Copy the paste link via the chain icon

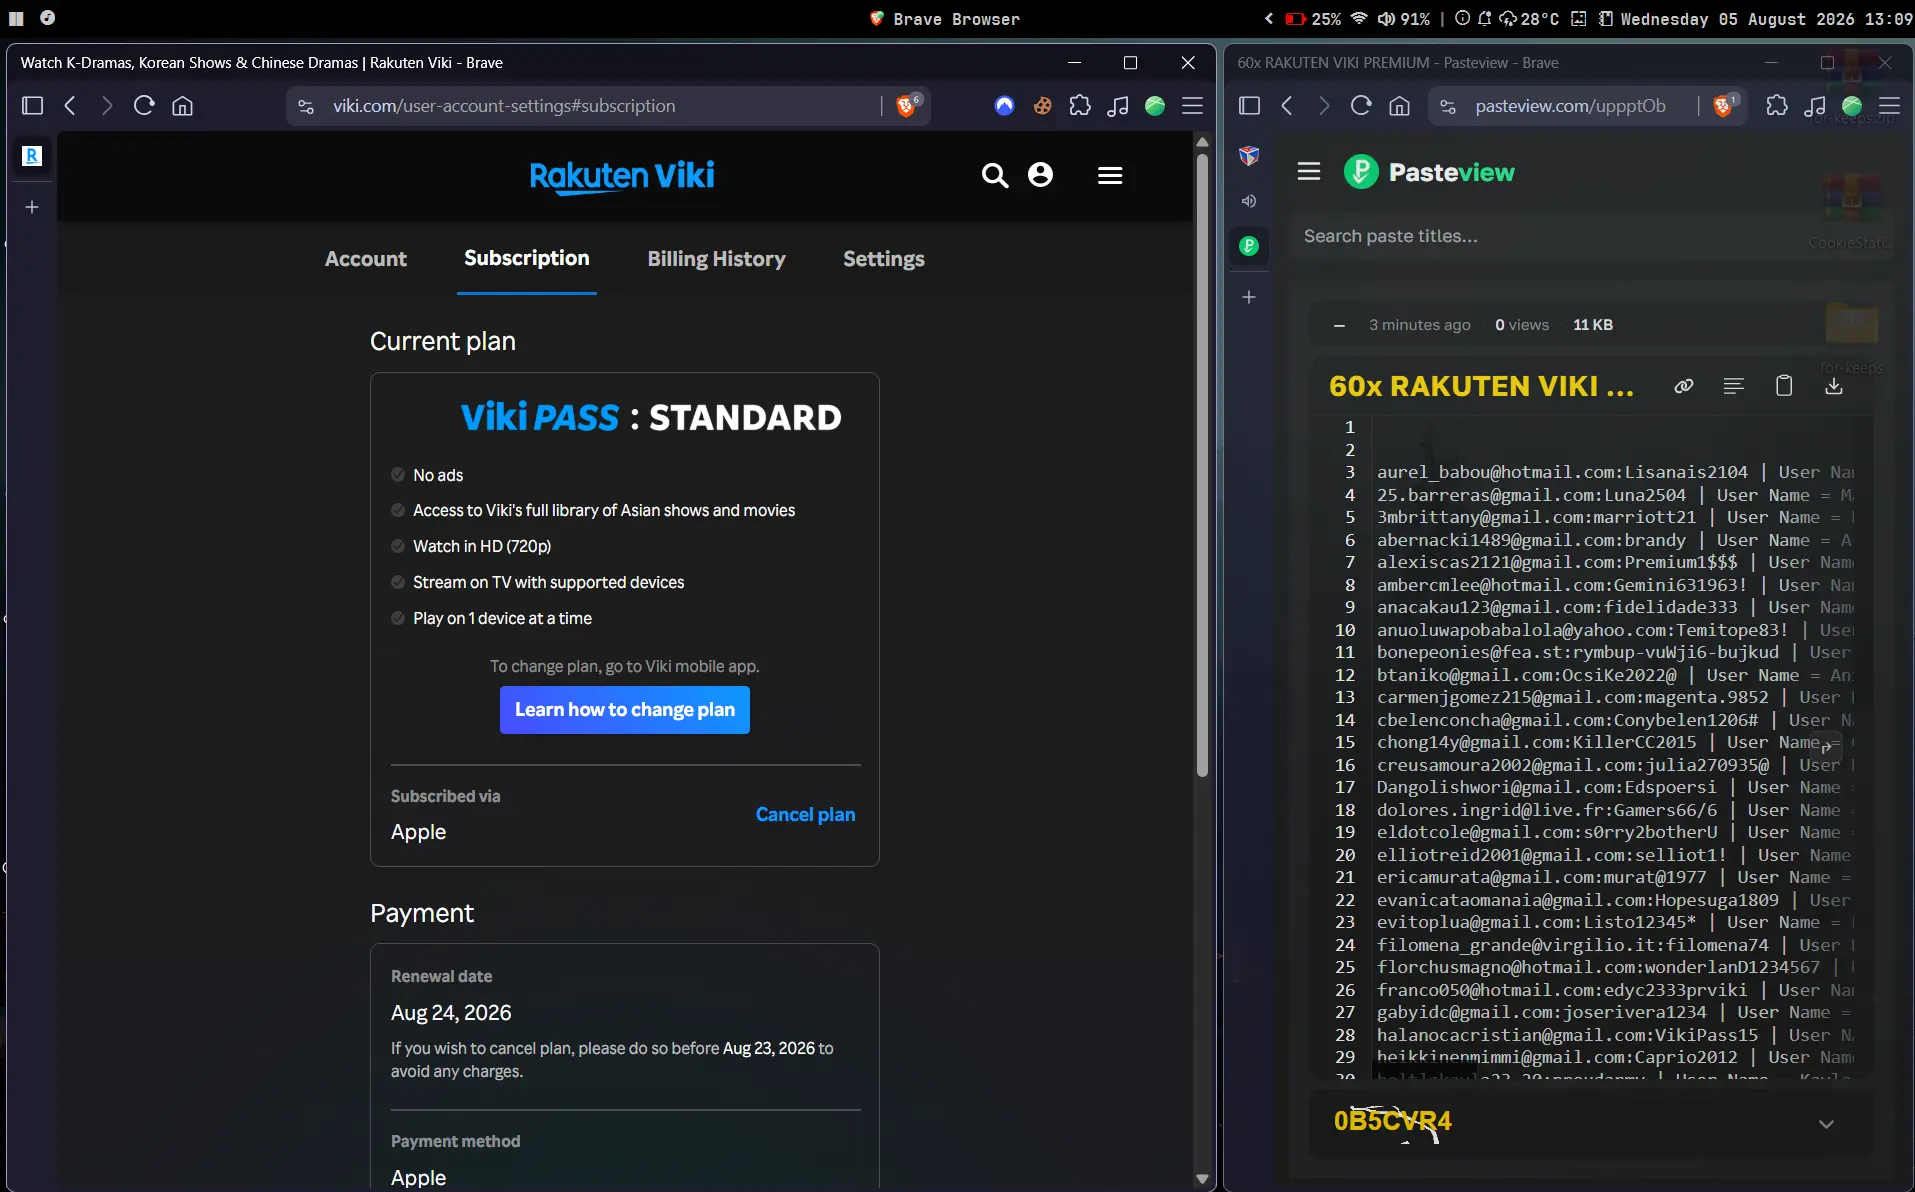click(1684, 386)
